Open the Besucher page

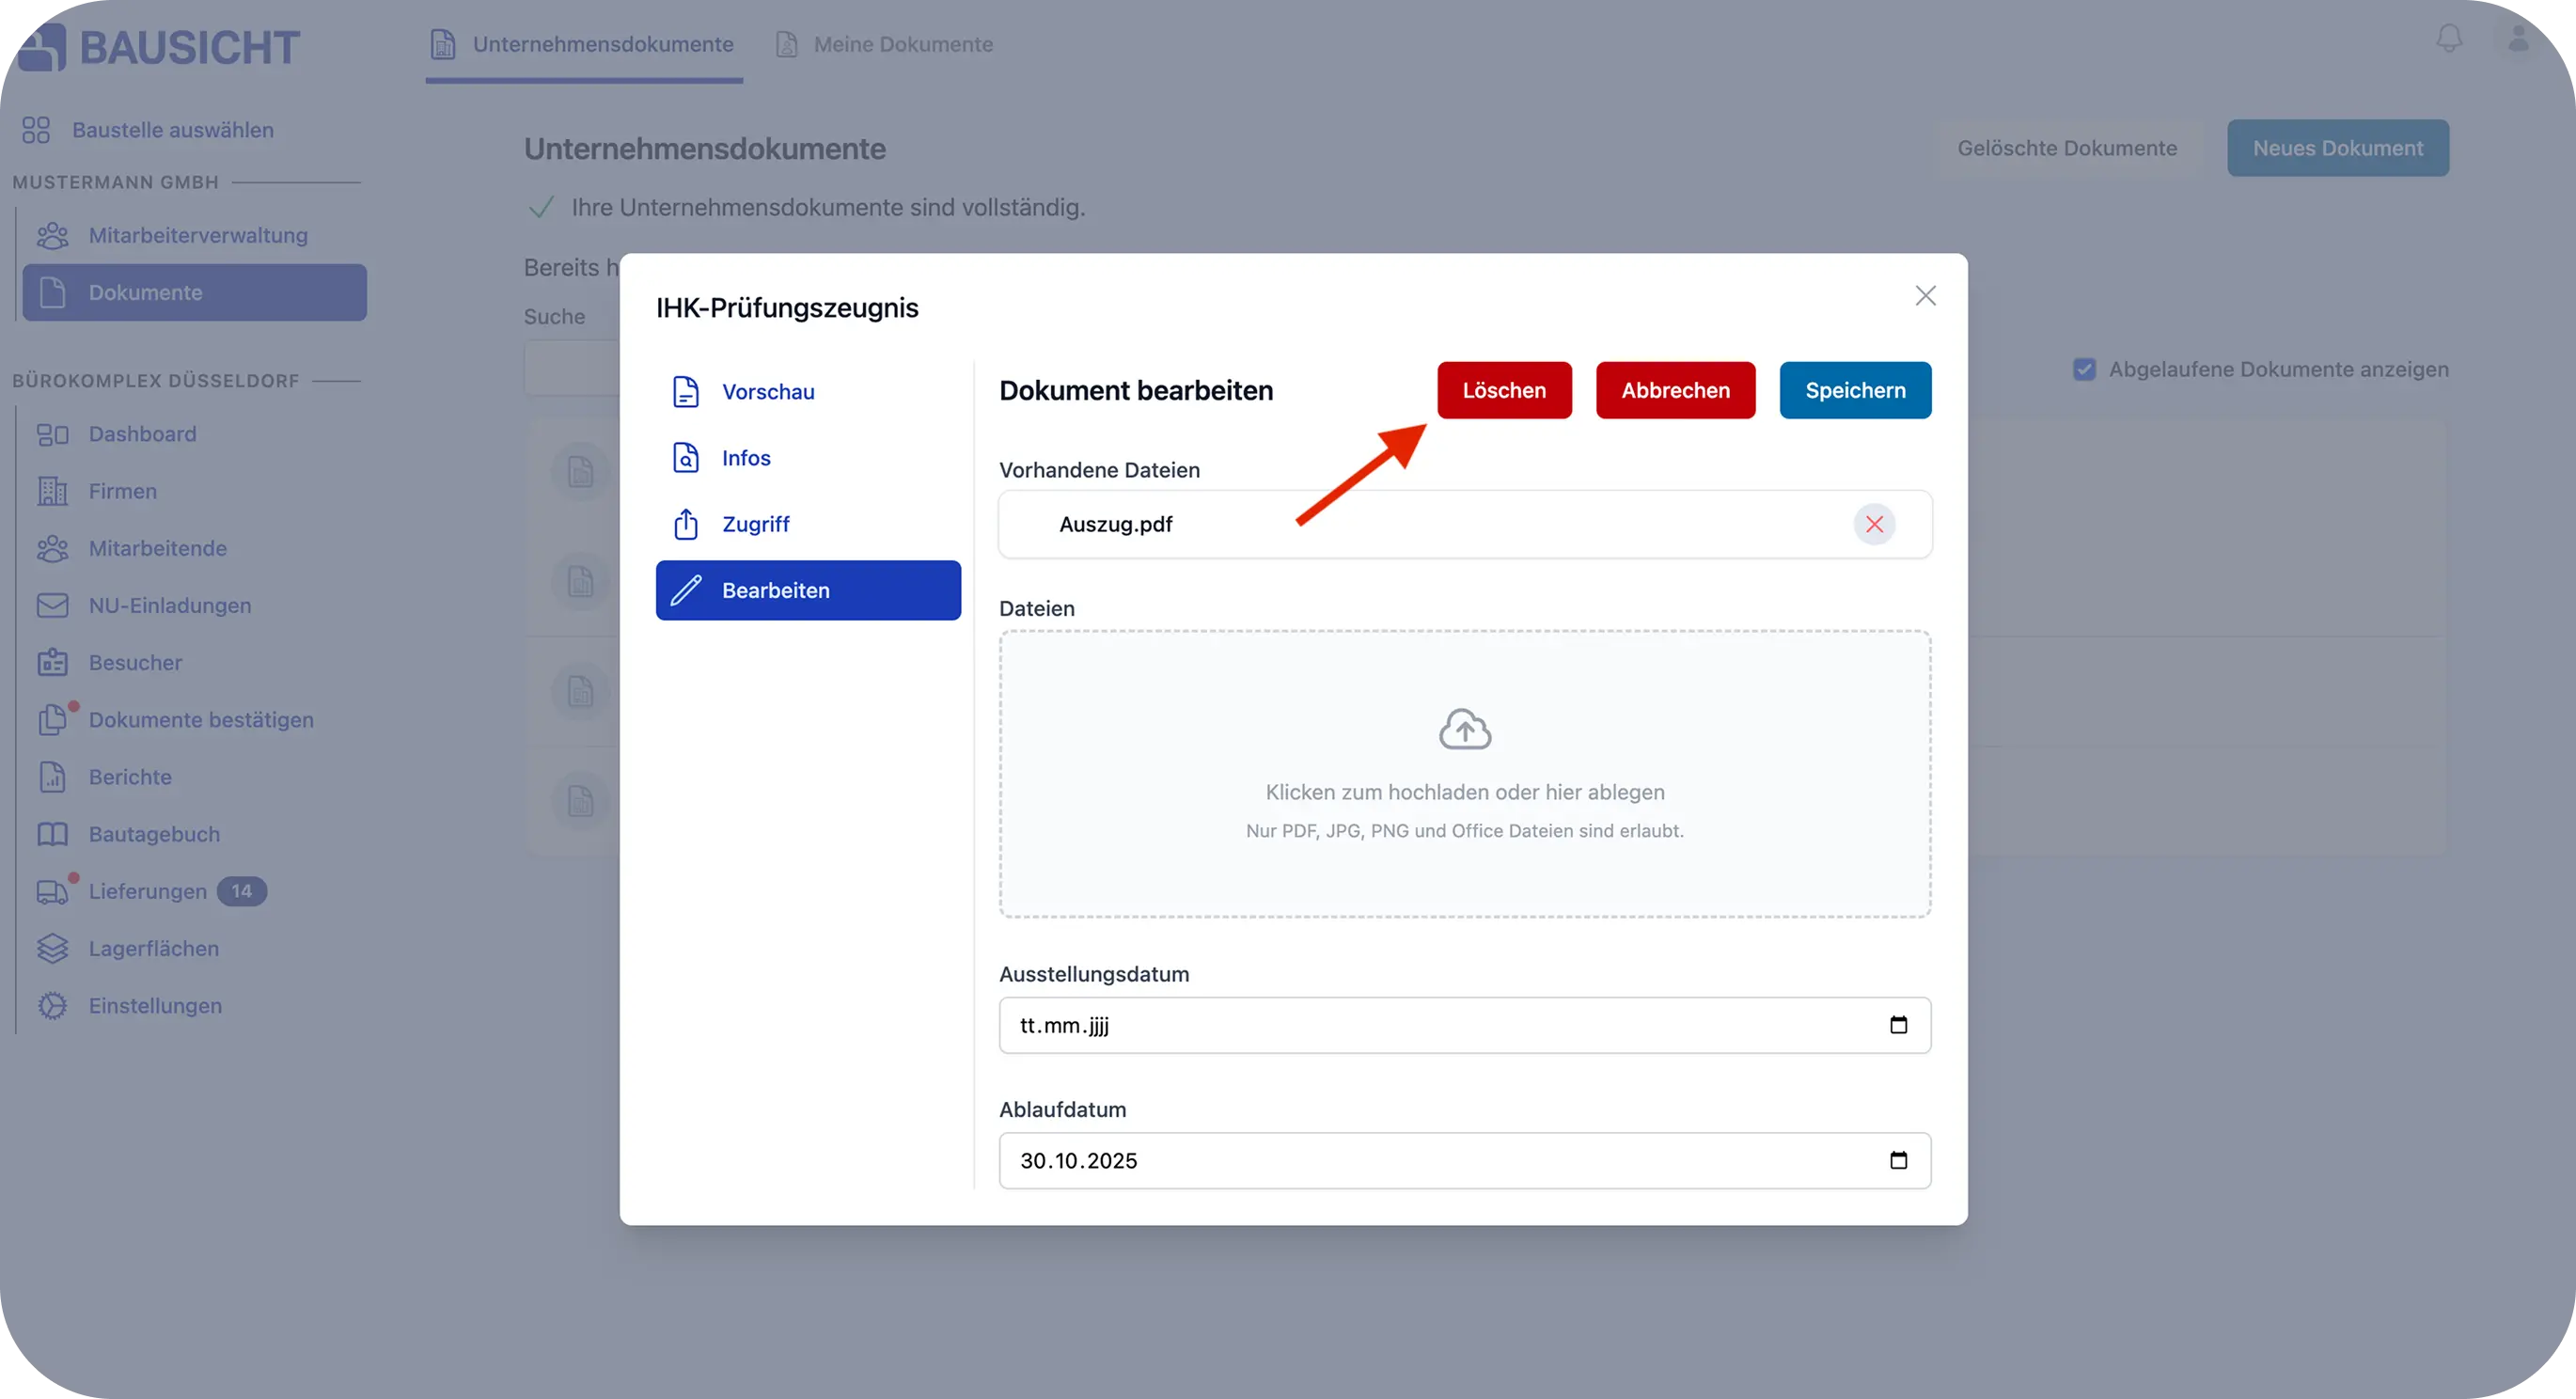coord(194,662)
